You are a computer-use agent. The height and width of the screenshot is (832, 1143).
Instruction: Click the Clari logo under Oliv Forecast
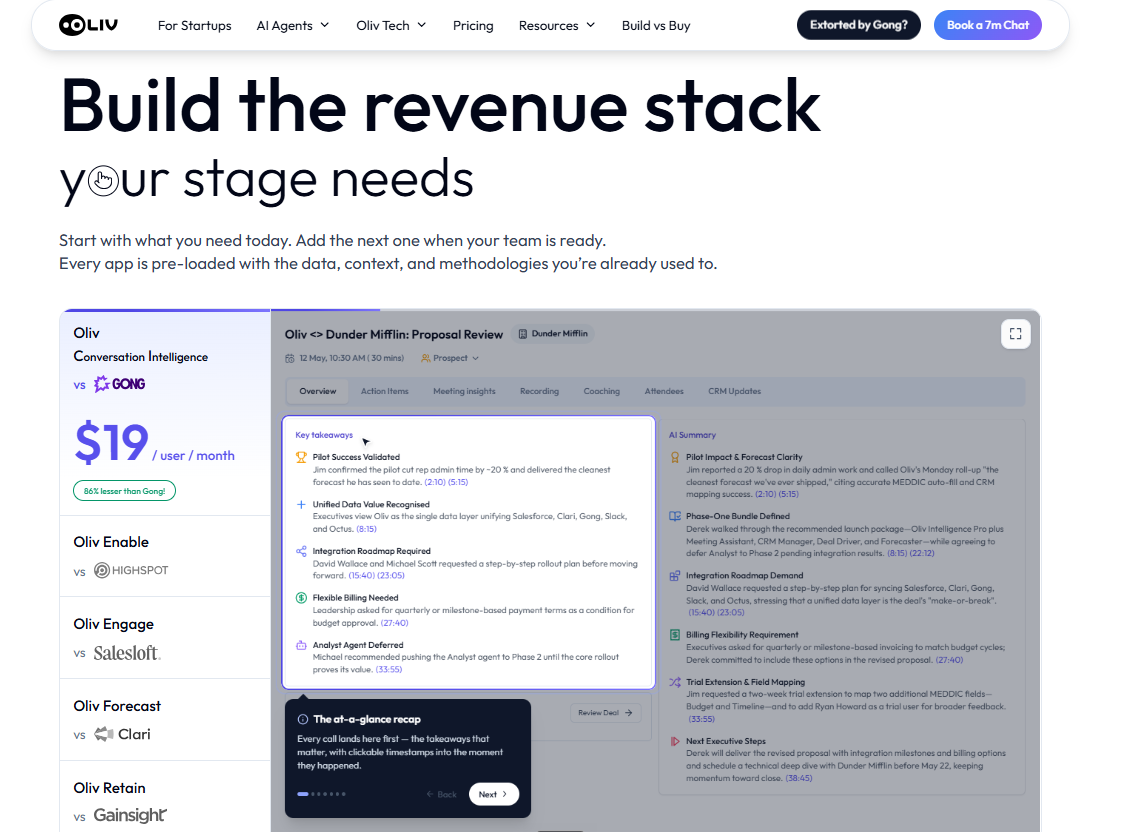point(122,734)
